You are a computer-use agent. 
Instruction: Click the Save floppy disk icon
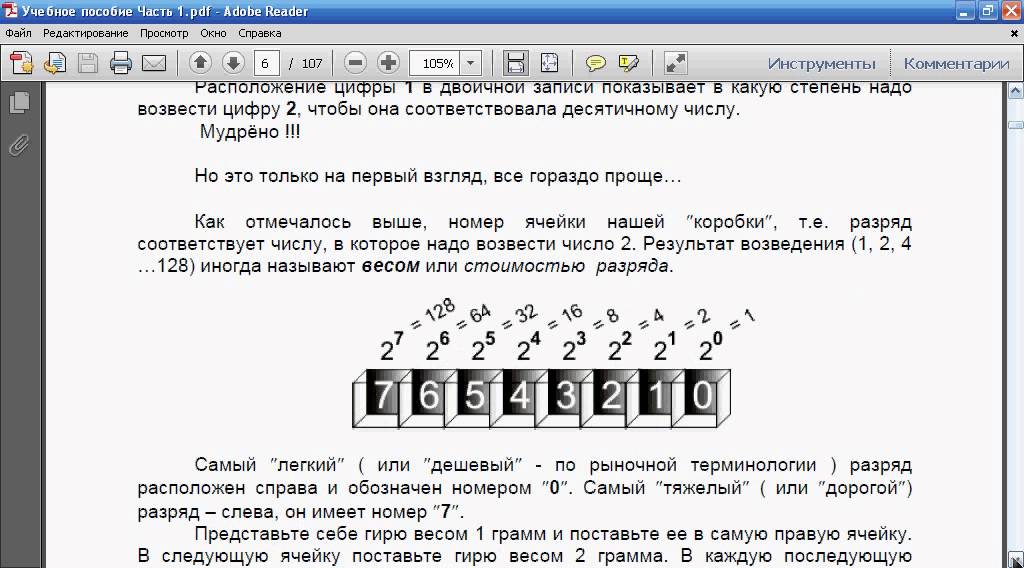(88, 63)
